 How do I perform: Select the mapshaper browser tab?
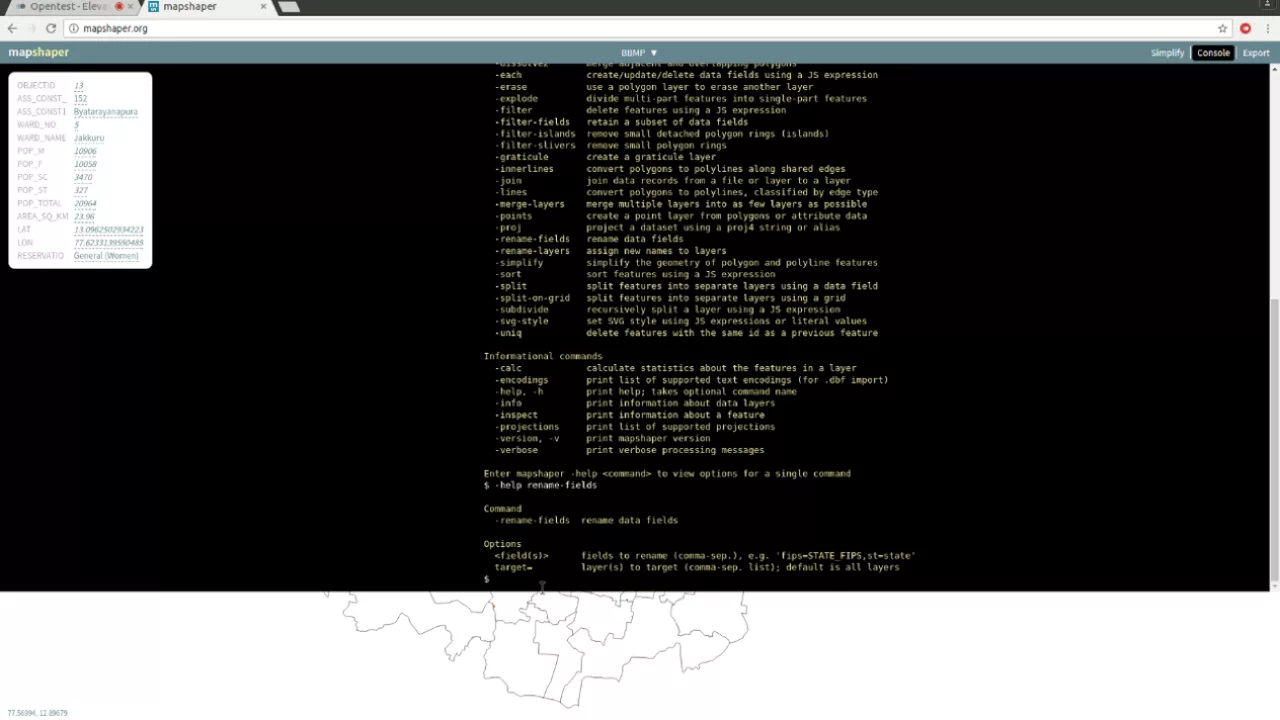205,7
